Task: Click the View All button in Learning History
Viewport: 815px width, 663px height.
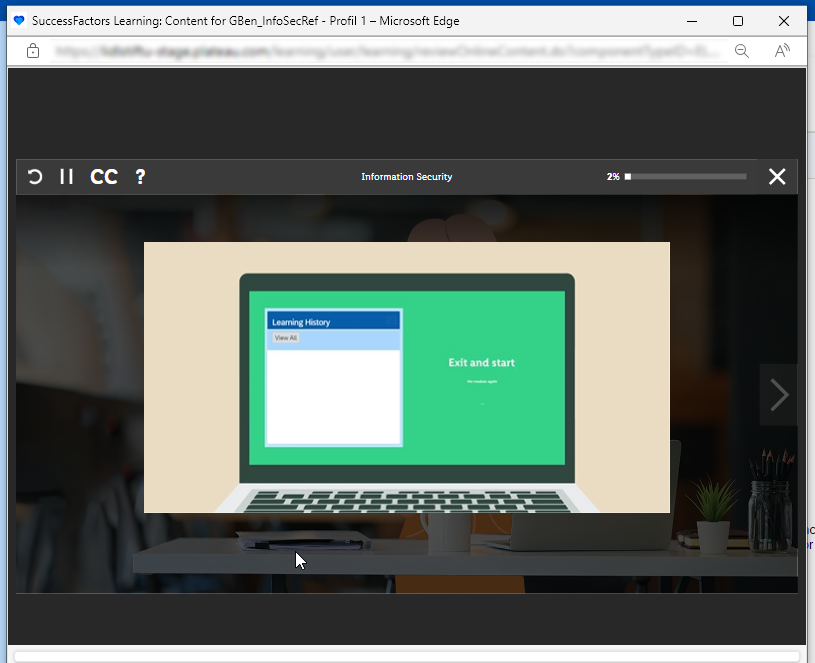Action: [x=285, y=338]
